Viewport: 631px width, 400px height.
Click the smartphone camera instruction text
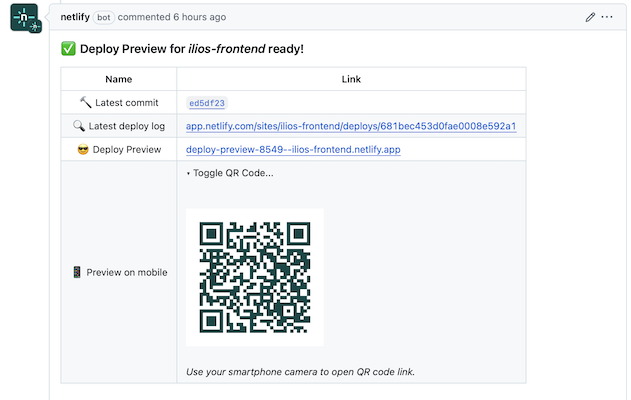click(x=300, y=372)
